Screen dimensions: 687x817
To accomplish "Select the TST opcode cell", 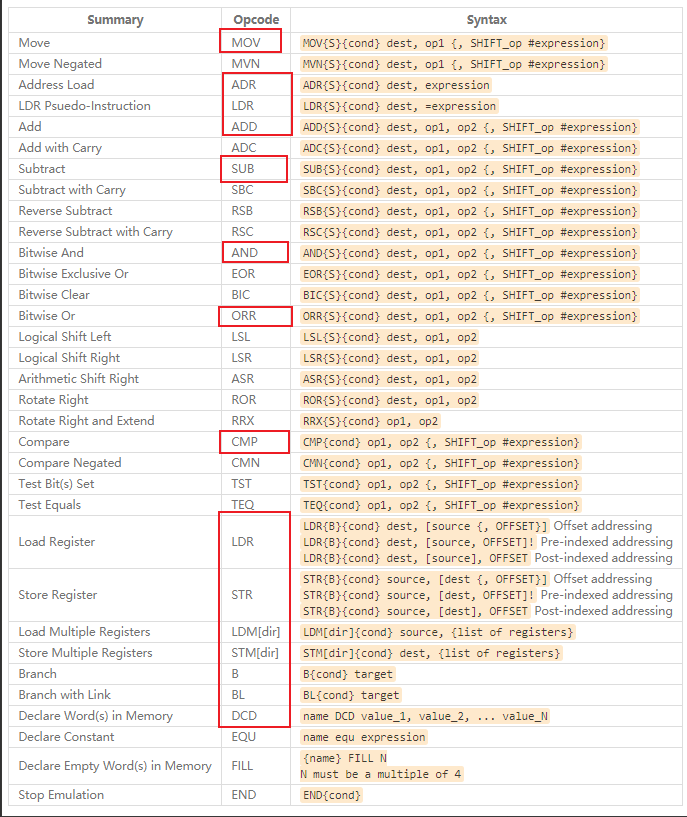I will (x=256, y=484).
